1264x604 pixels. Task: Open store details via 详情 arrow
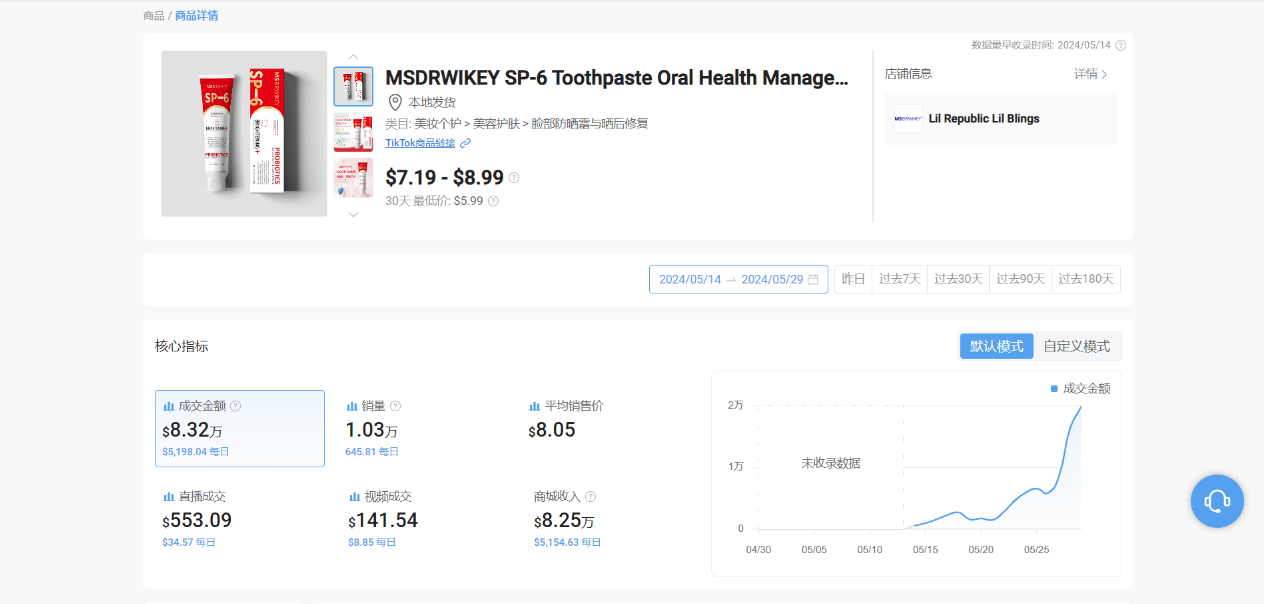pos(1091,74)
